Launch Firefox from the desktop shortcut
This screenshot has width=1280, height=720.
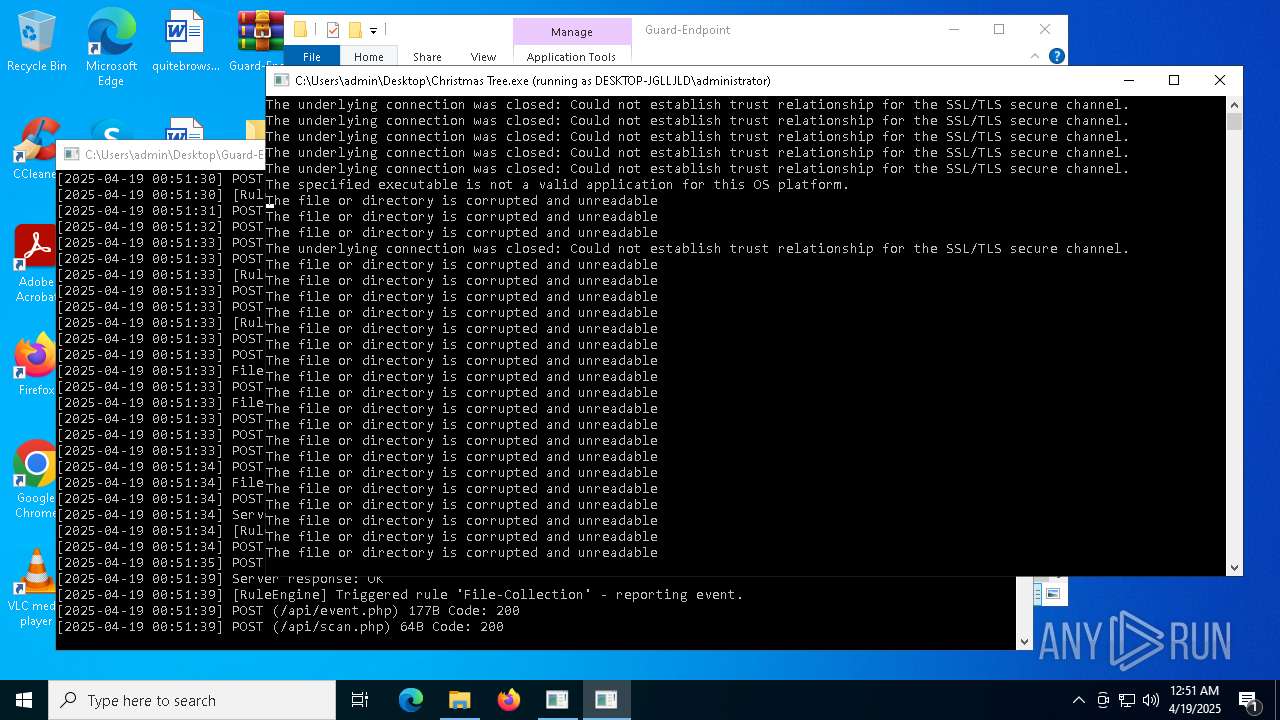(36, 365)
